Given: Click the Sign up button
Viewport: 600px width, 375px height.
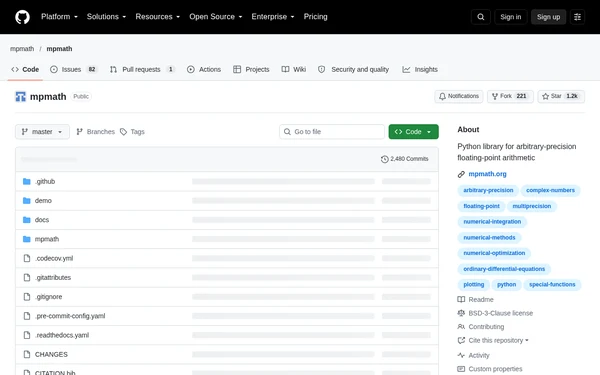Looking at the screenshot, I should 548,17.
